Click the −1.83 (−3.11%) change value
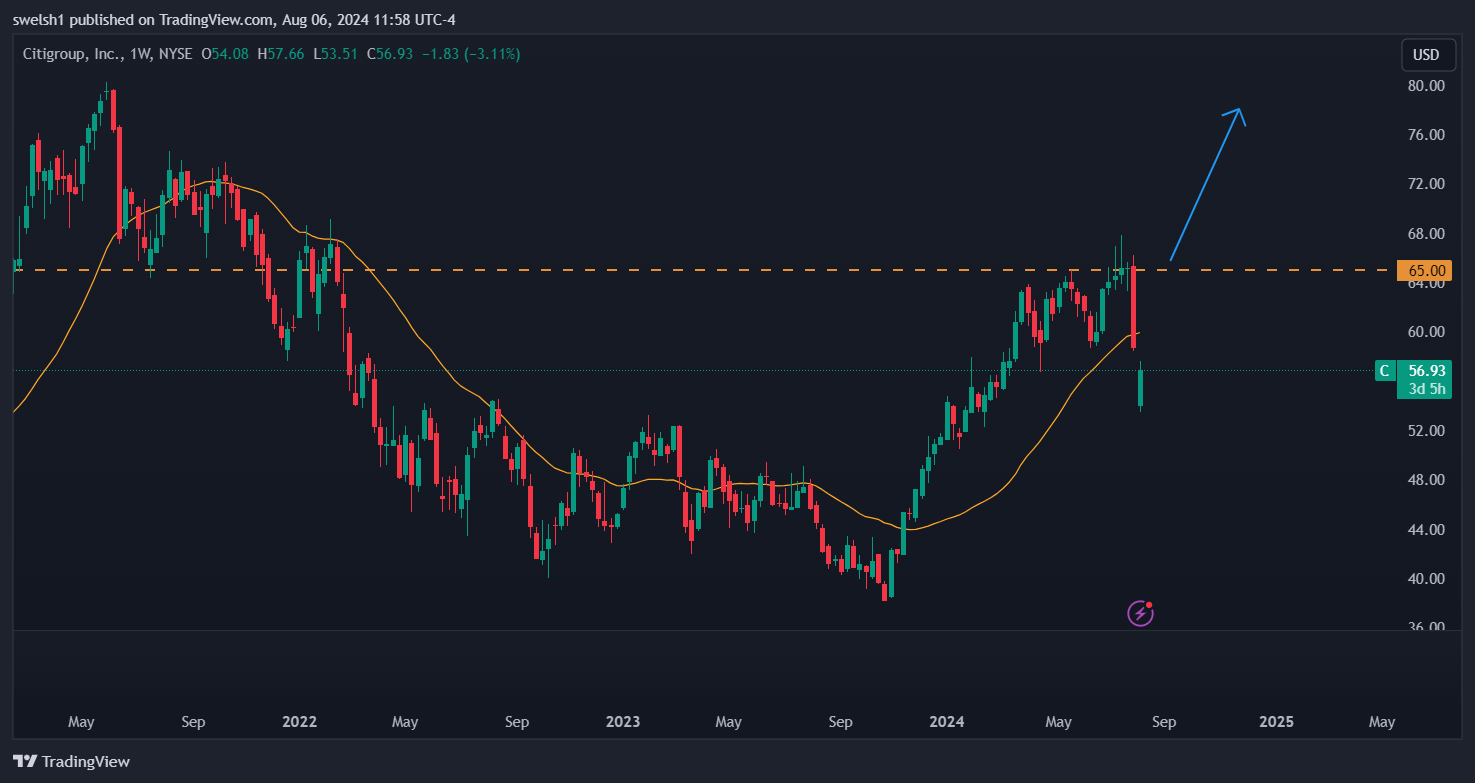The image size is (1475, 783). (x=470, y=54)
